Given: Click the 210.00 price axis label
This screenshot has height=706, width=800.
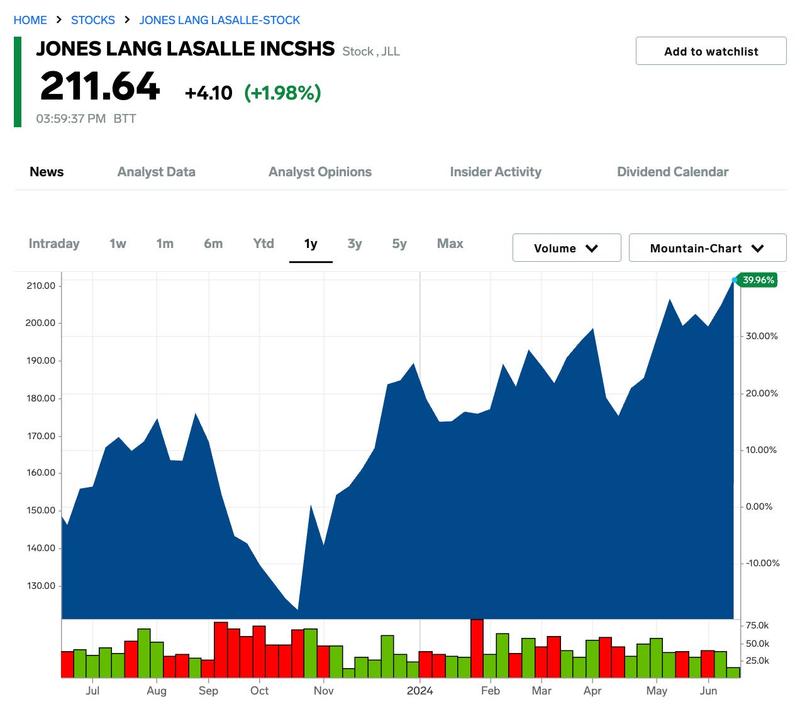Looking at the screenshot, I should coord(41,286).
